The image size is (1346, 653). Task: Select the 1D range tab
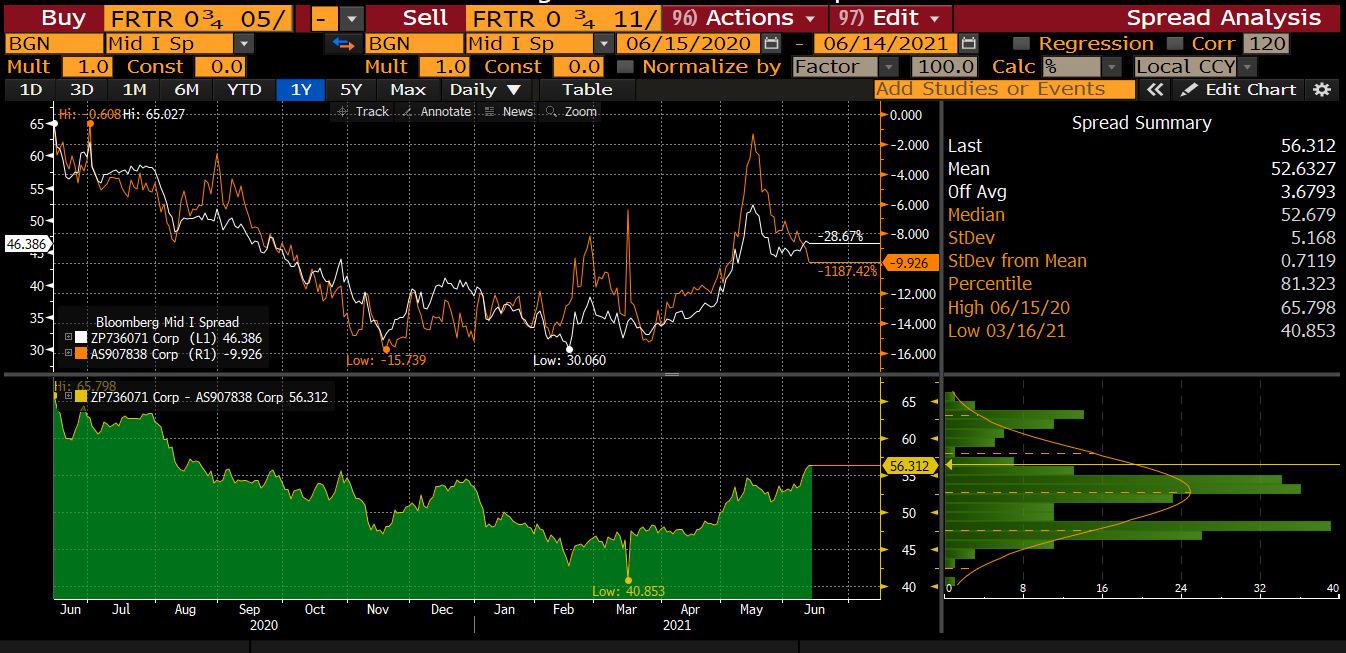[x=31, y=89]
